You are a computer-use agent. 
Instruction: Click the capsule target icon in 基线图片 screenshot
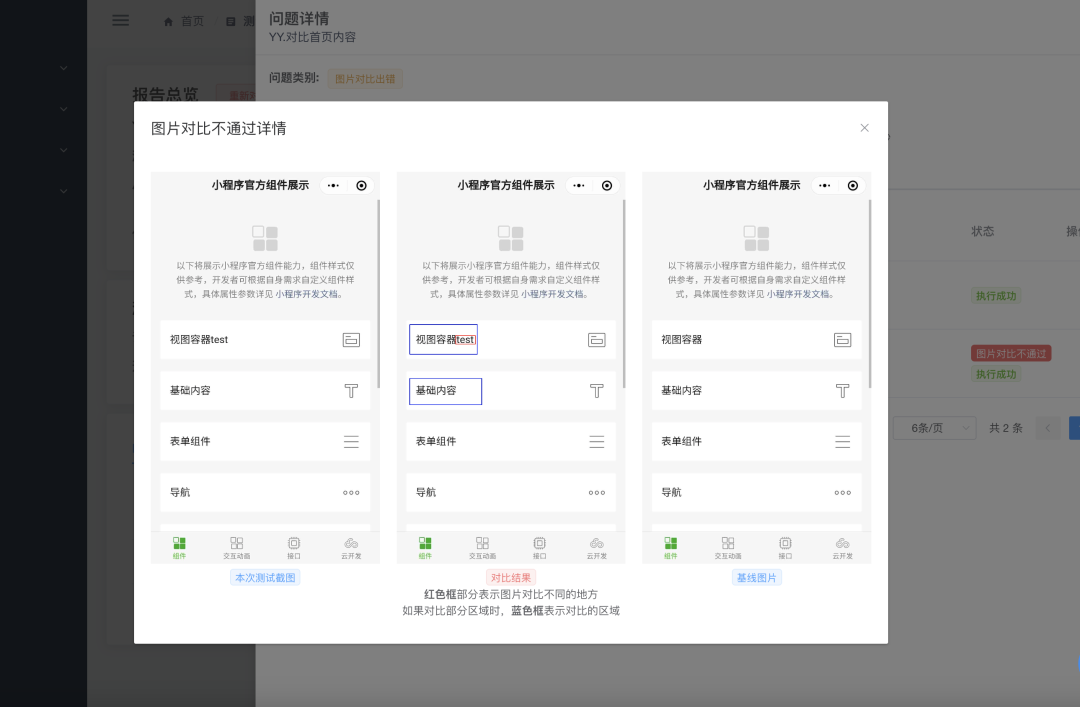[x=853, y=185]
